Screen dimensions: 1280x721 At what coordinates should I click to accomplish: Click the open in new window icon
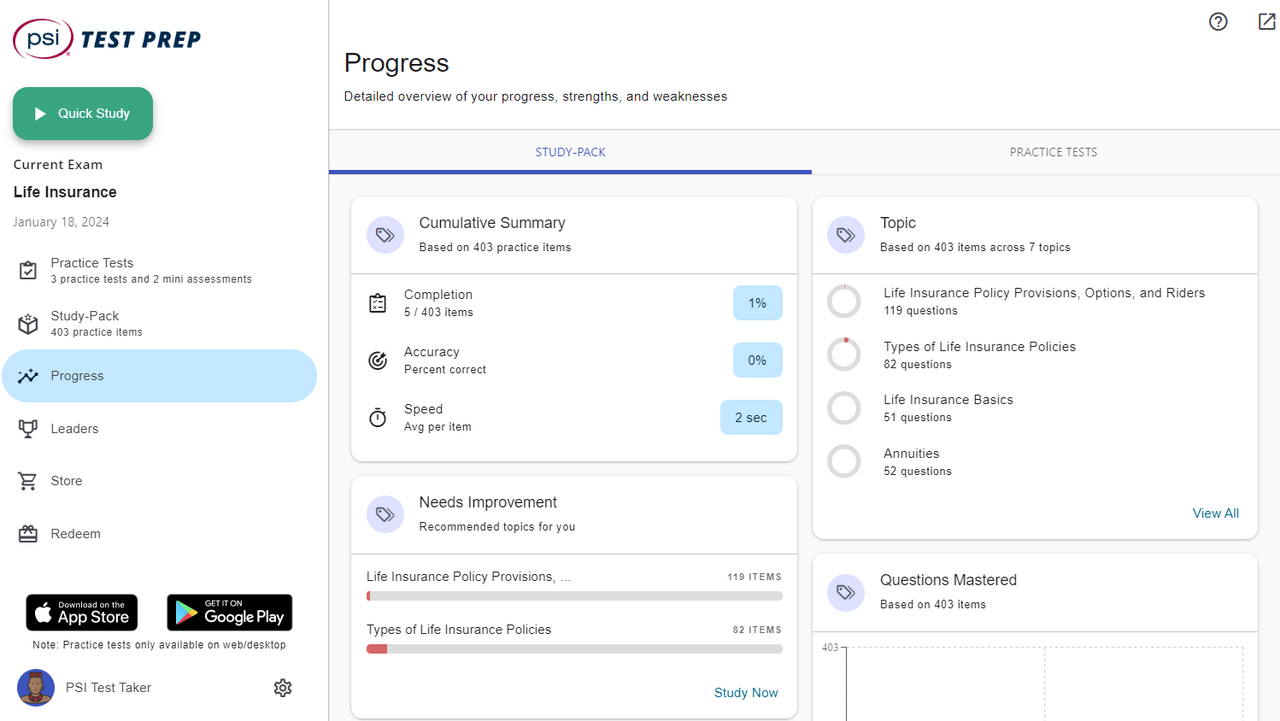(1266, 22)
